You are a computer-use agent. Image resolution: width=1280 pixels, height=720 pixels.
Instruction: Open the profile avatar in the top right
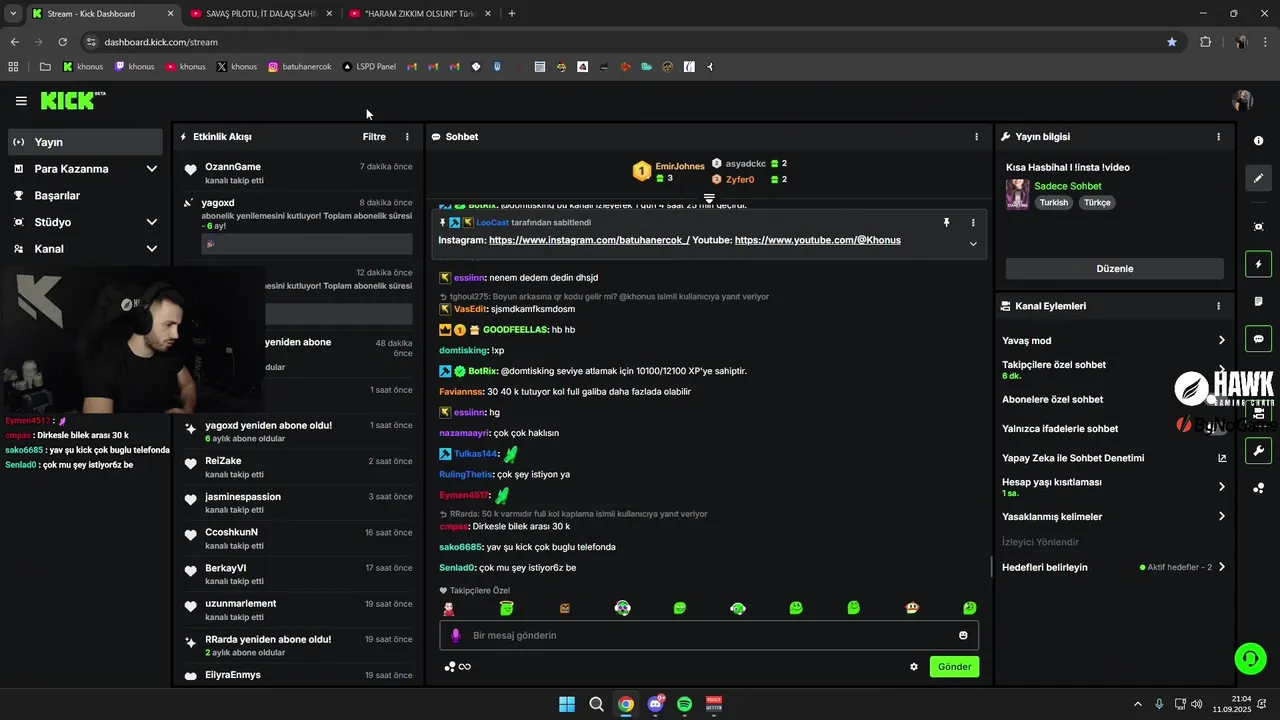coord(1243,100)
